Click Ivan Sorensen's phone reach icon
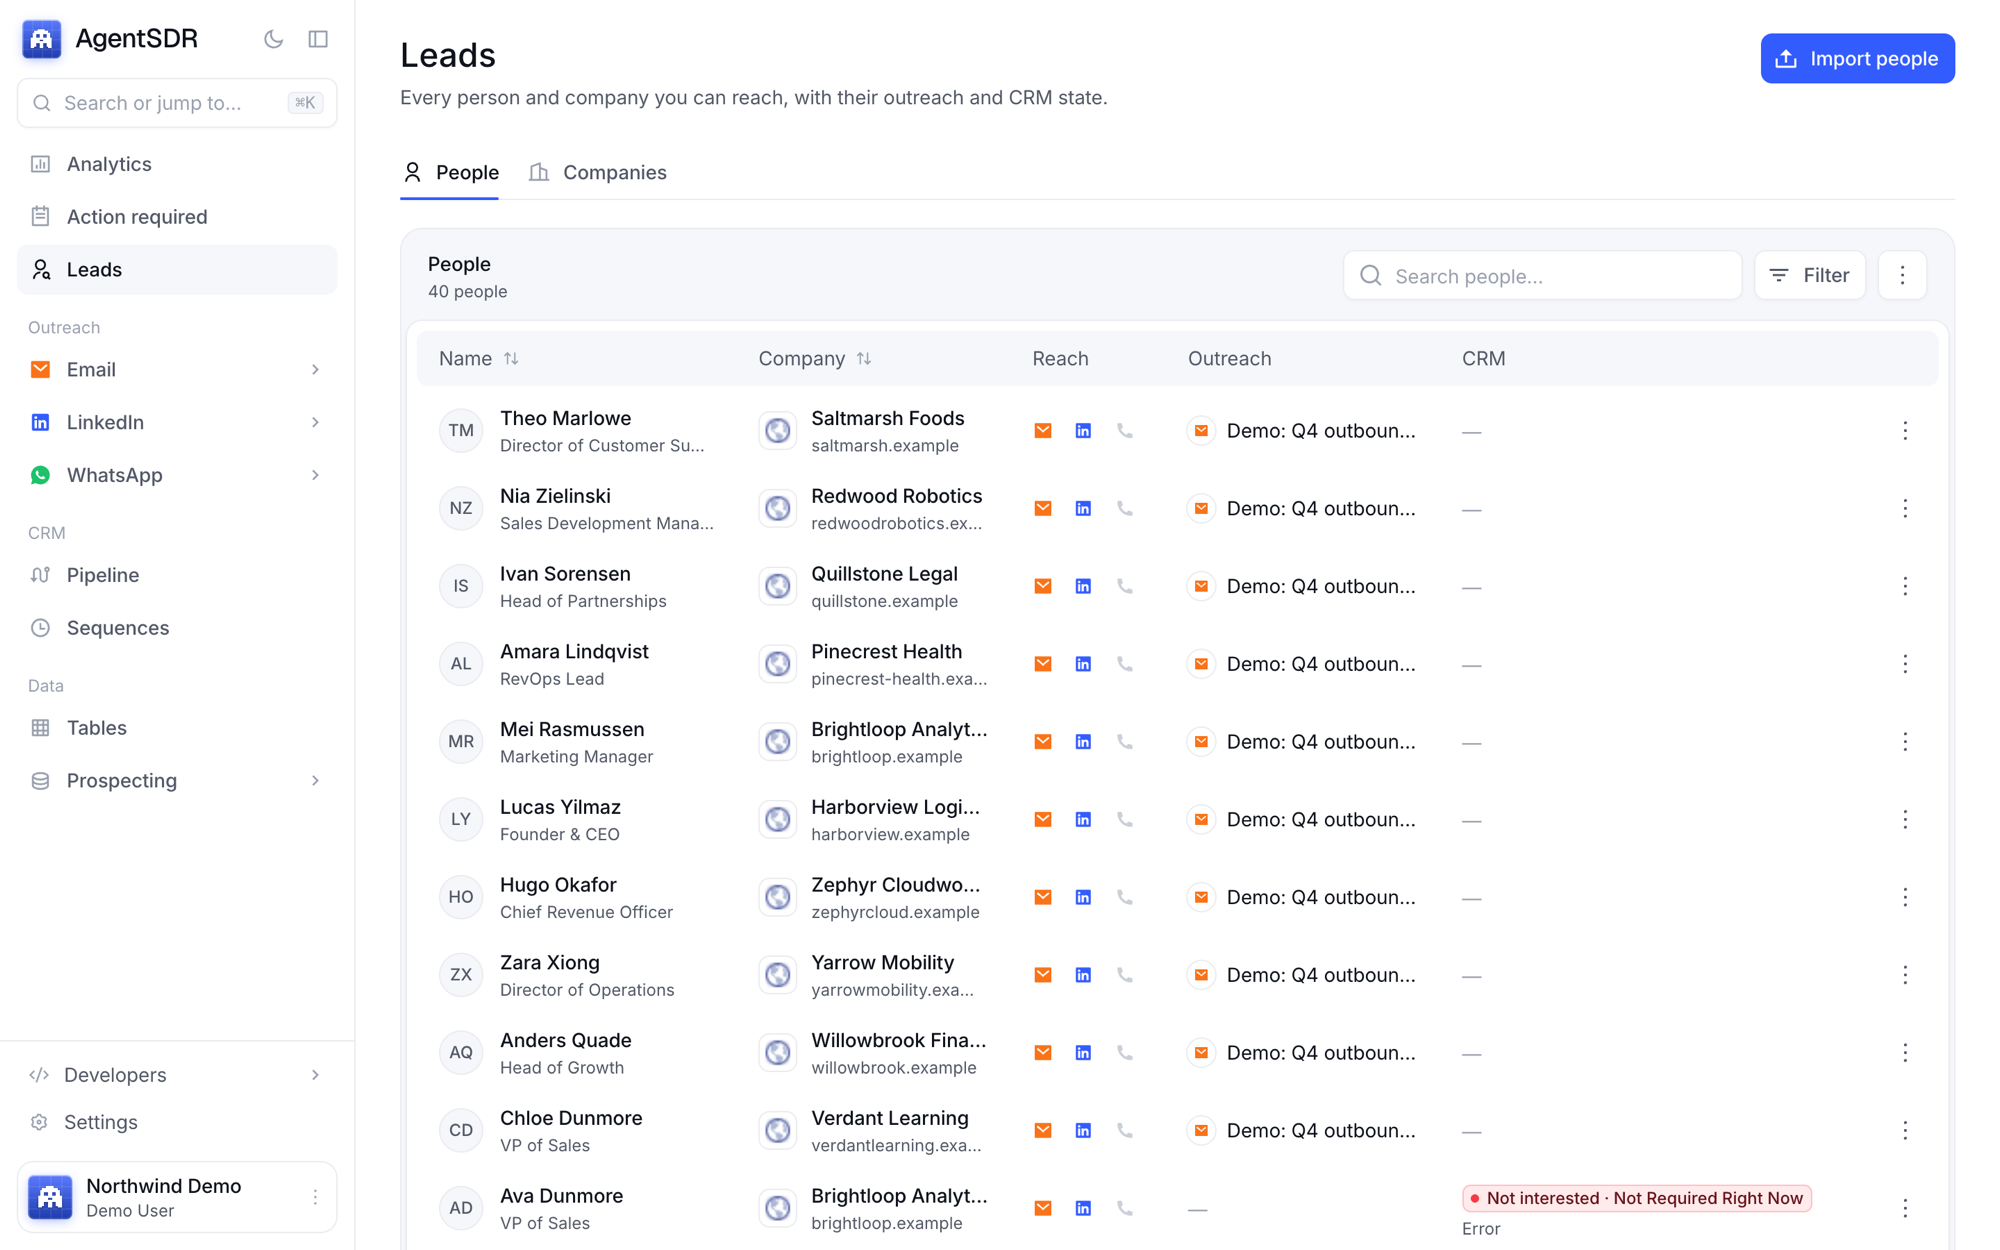2000x1250 pixels. tap(1125, 587)
